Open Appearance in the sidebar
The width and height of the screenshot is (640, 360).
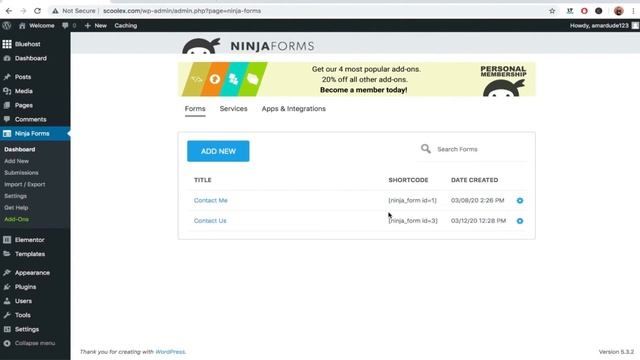pyautogui.click(x=35, y=273)
